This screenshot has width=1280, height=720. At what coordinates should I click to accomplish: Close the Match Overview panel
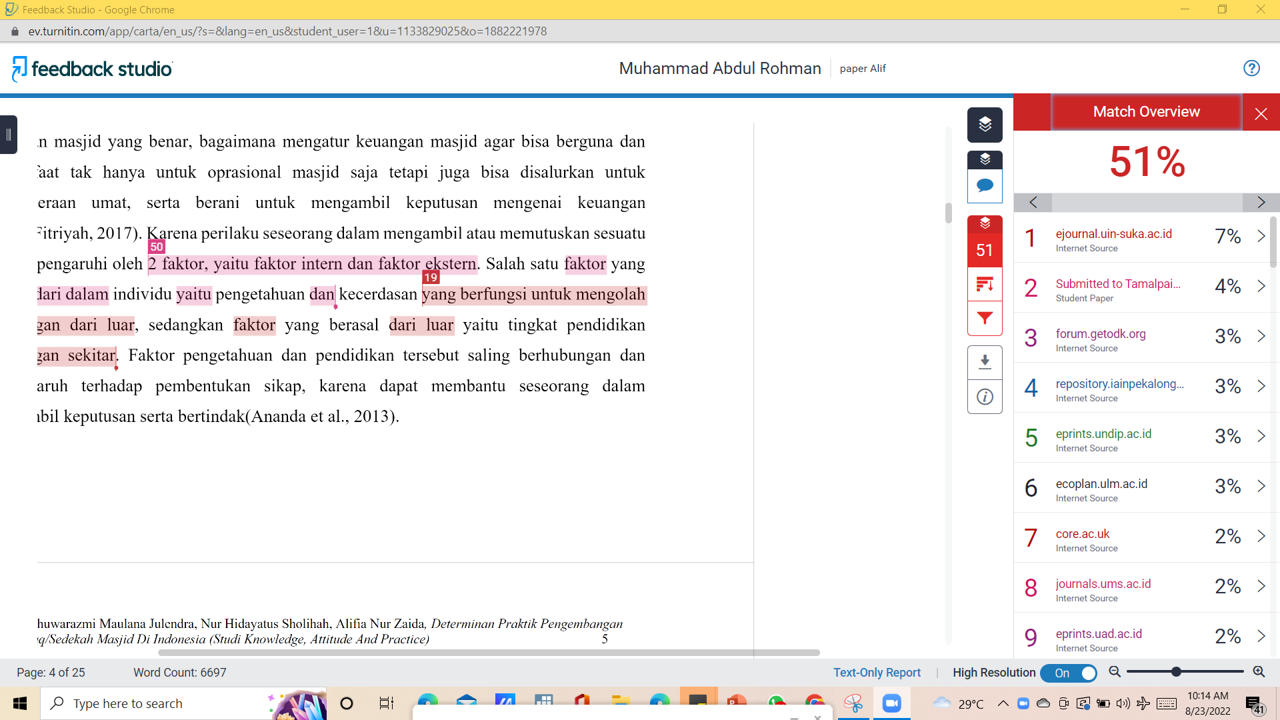(1260, 113)
